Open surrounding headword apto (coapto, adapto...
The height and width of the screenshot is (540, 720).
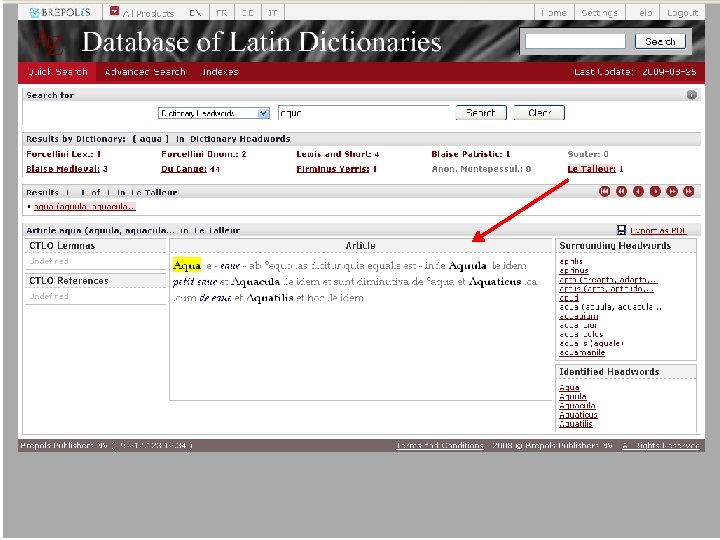click(x=608, y=280)
